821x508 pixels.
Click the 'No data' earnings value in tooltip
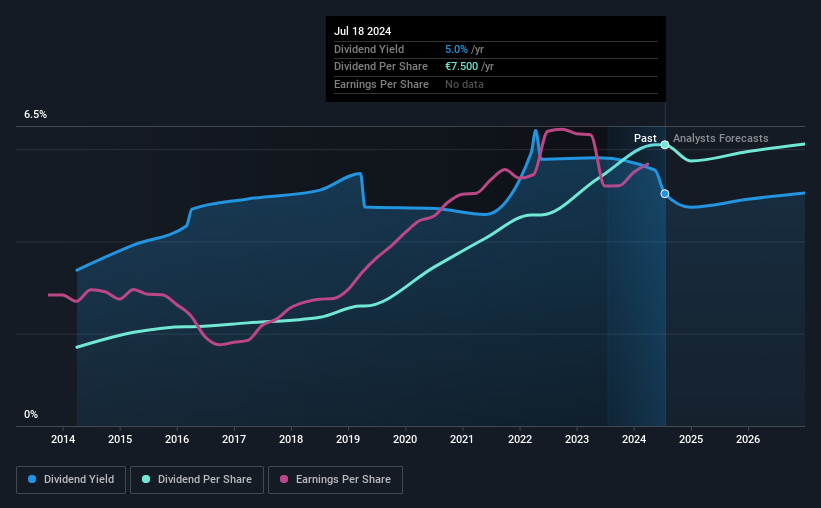click(x=464, y=84)
